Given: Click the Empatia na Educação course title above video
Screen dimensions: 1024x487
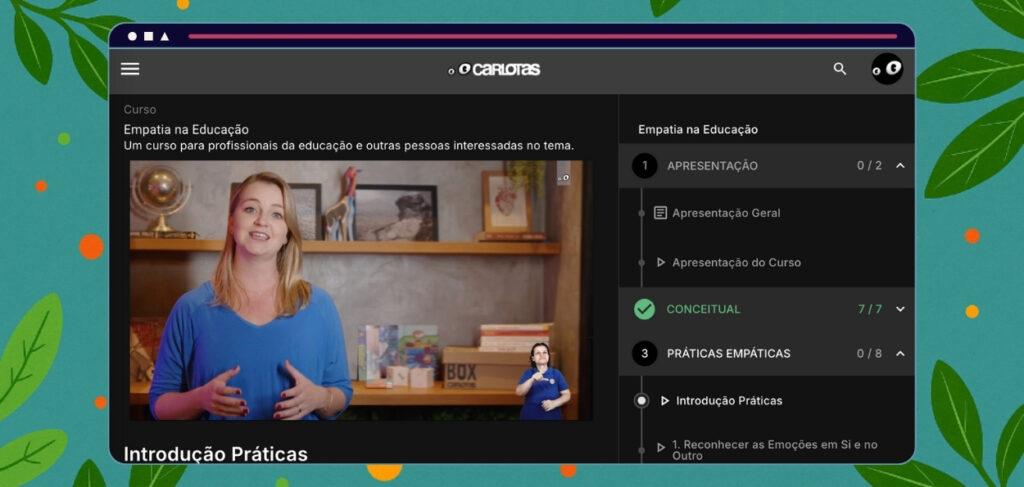Looking at the screenshot, I should (x=186, y=130).
